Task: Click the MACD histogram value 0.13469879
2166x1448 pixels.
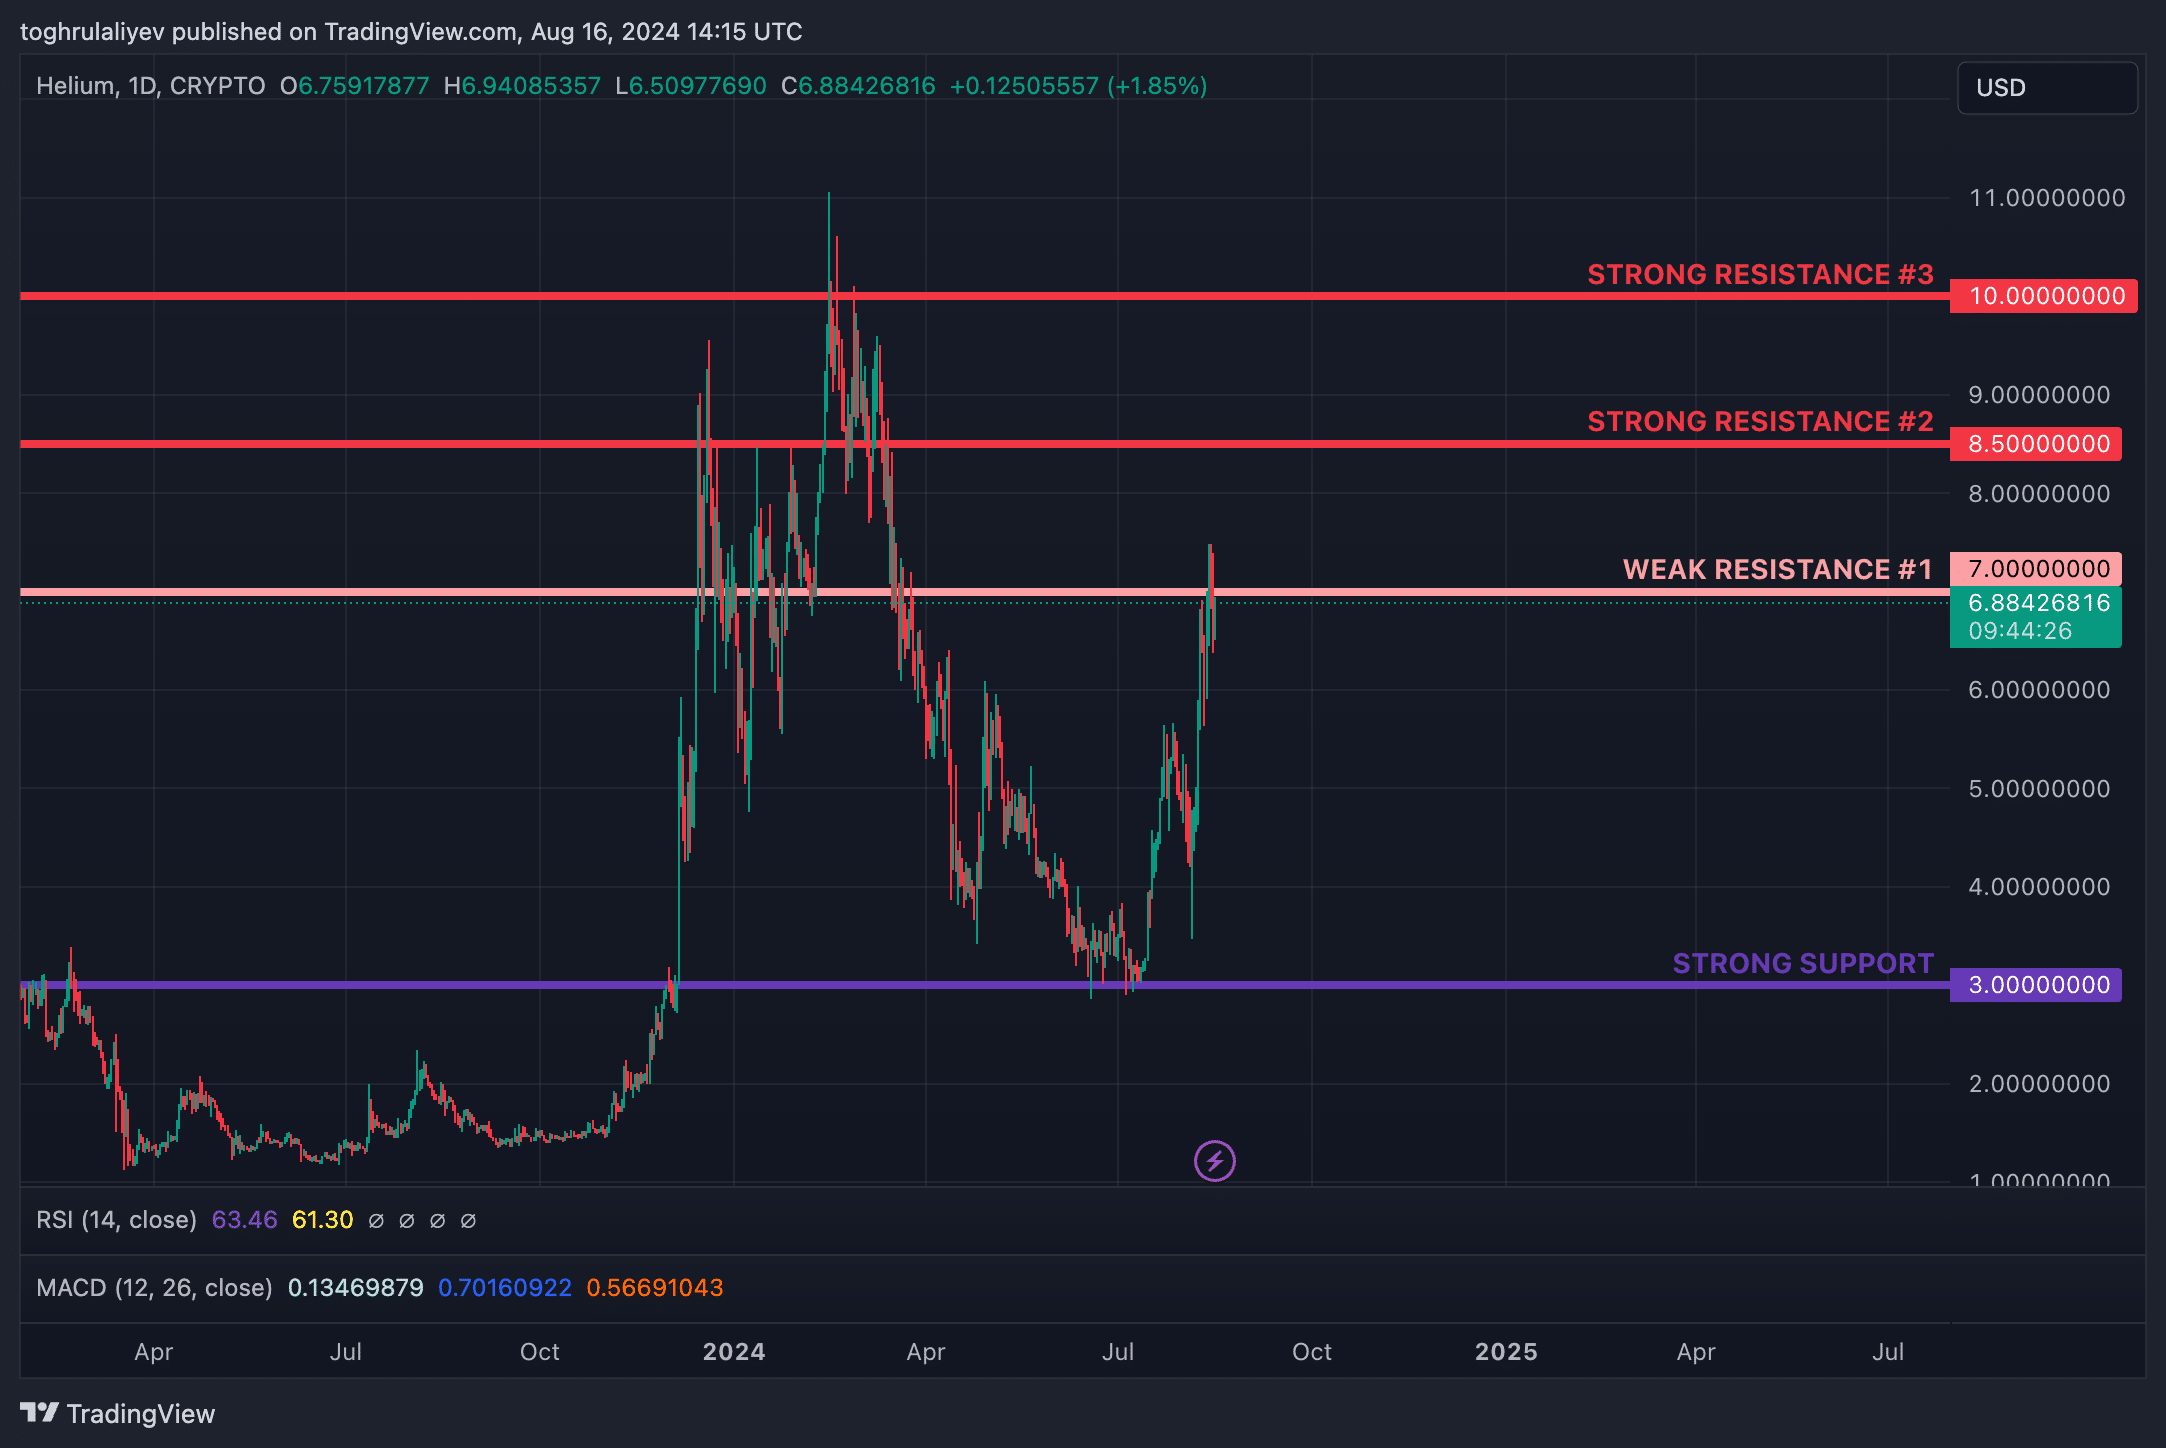Action: [x=355, y=1288]
